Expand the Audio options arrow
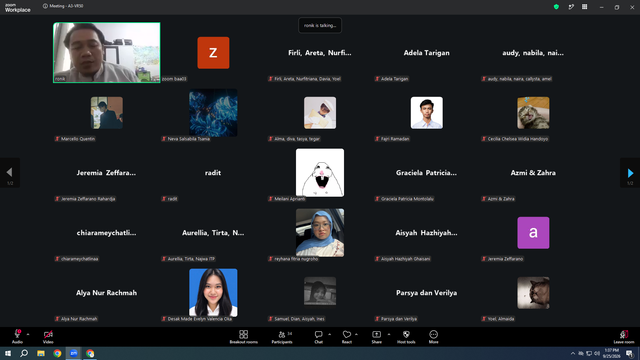Screen dimensions: 640x360 28,334
